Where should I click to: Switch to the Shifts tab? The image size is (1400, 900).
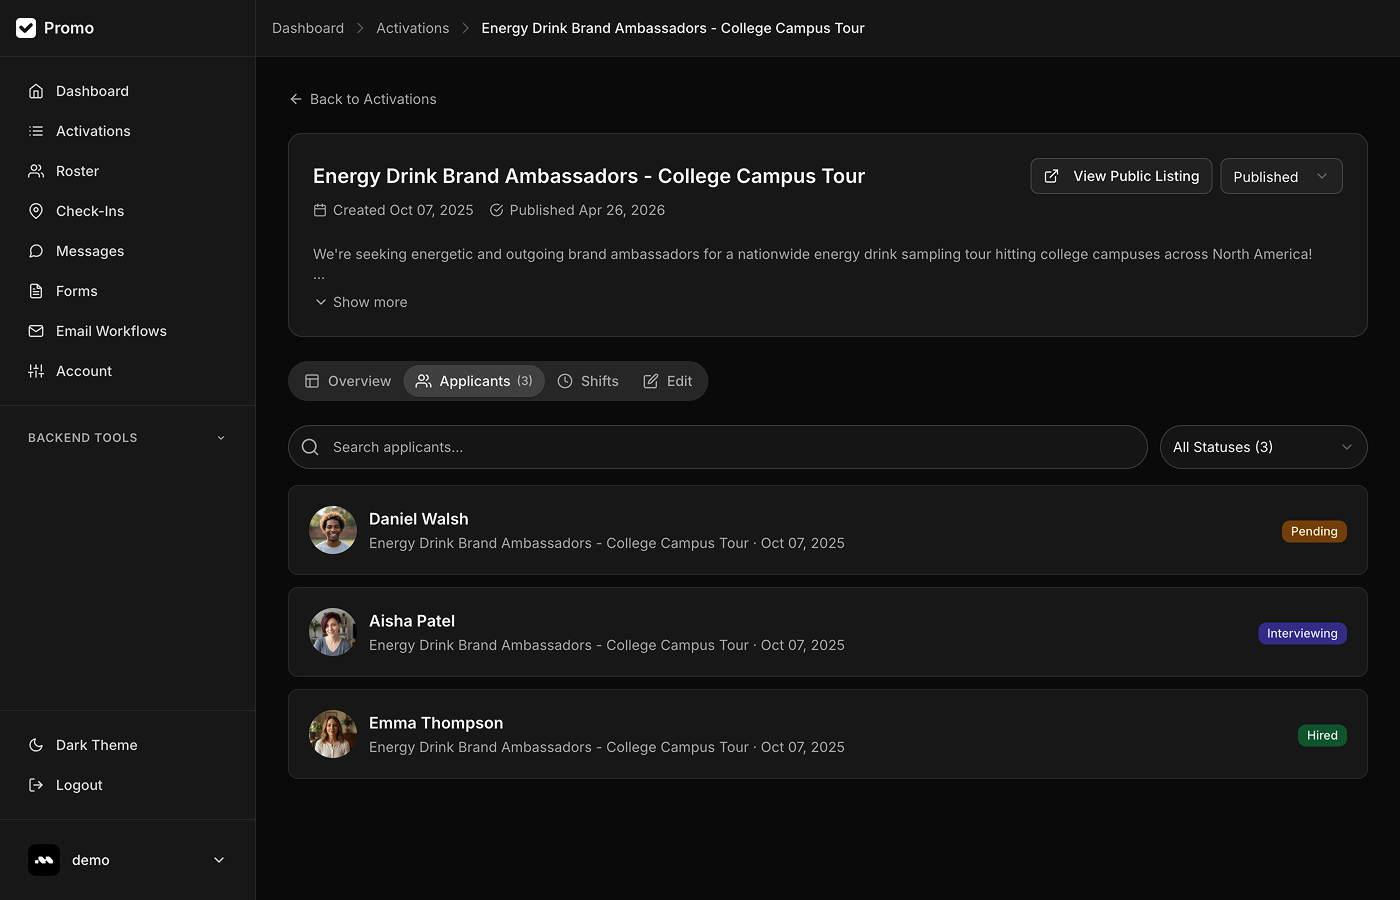(588, 381)
